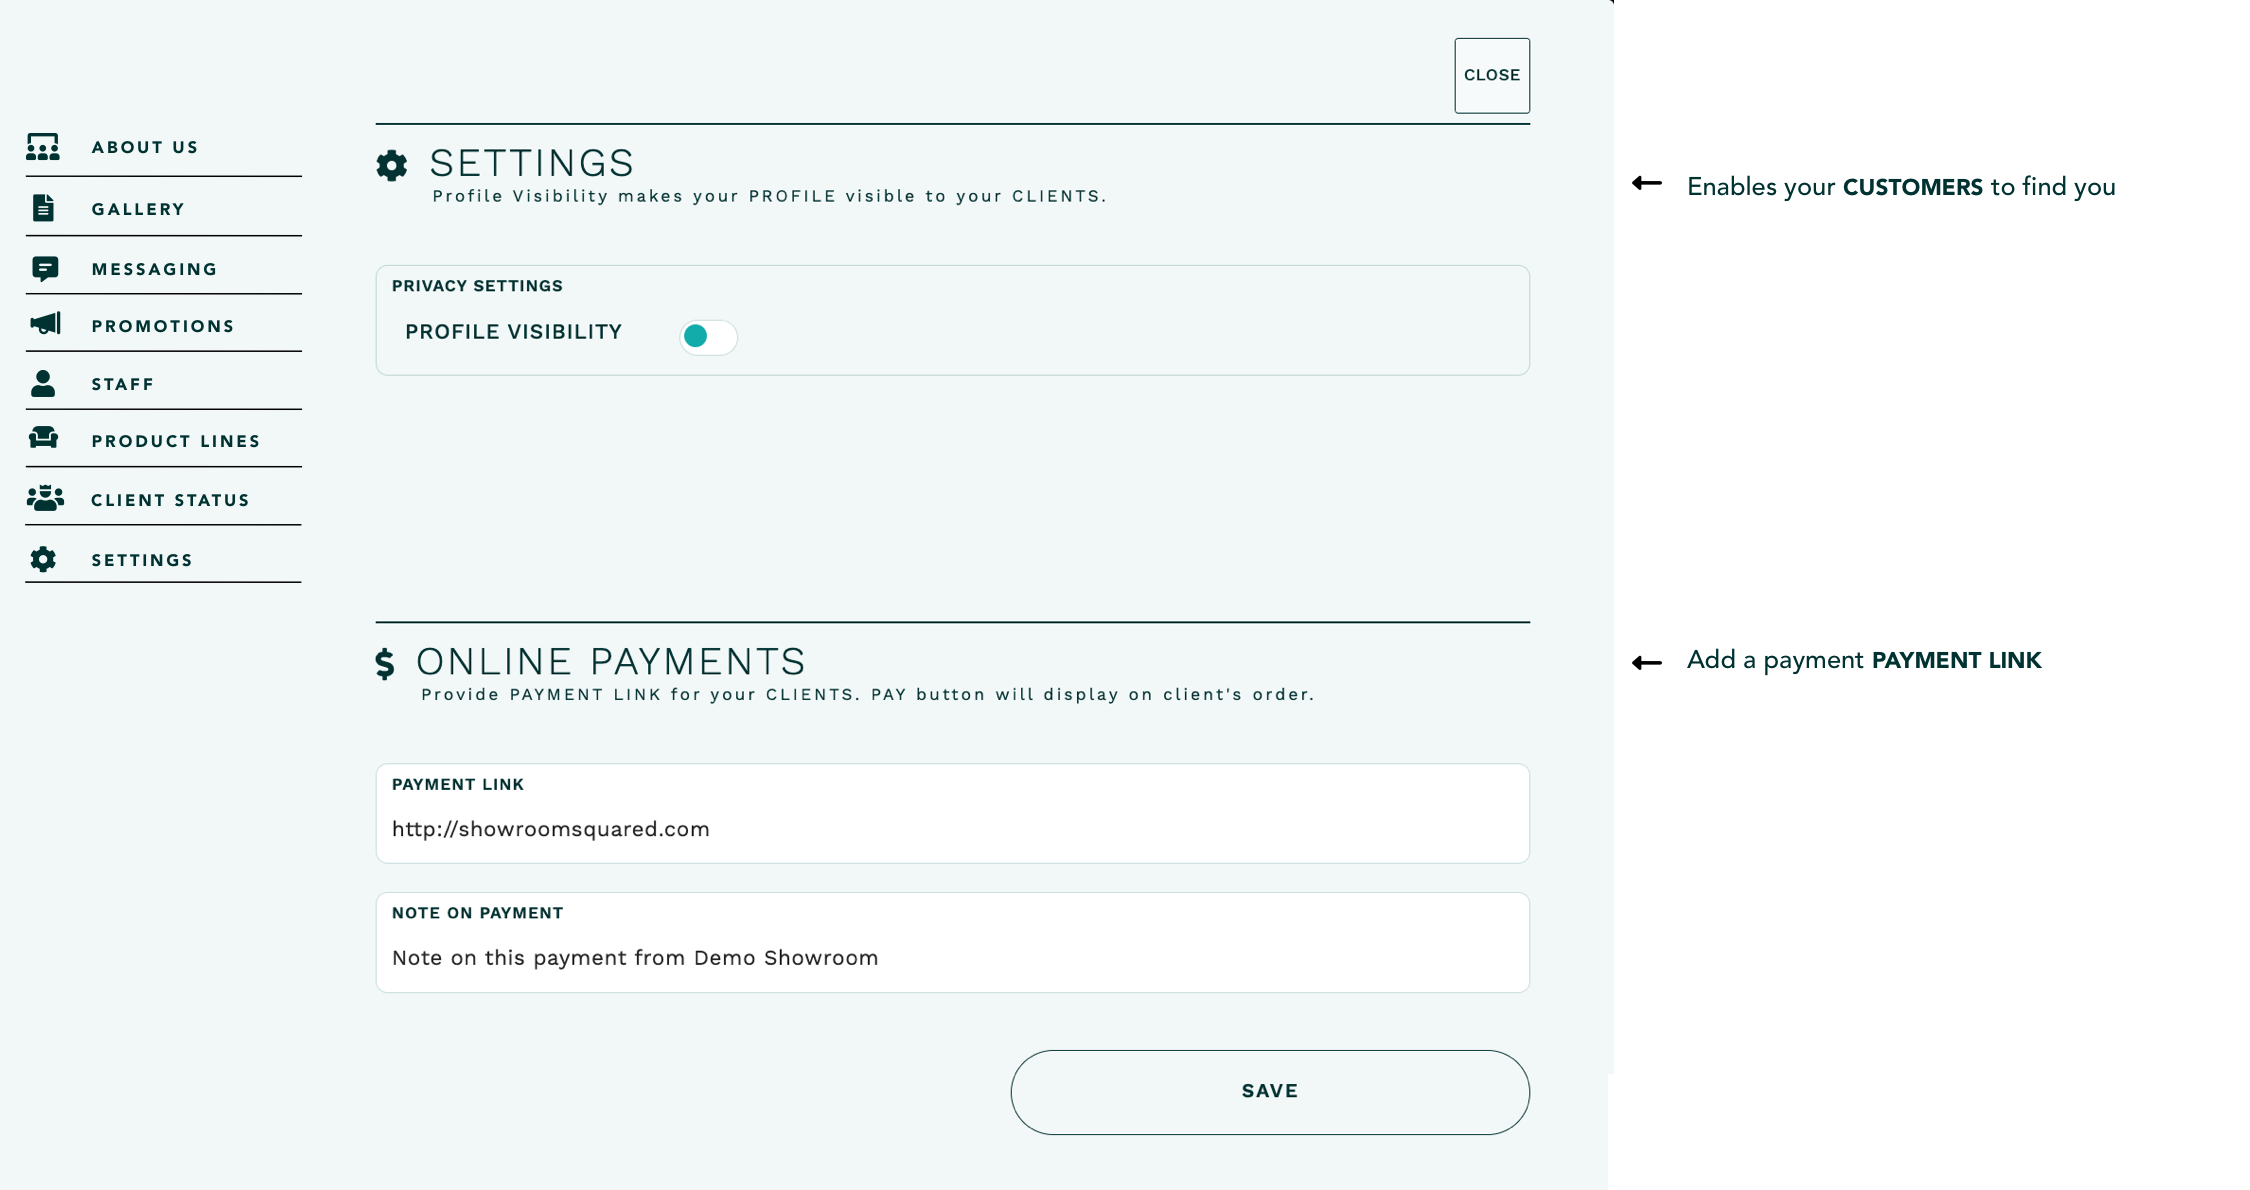Click the NOTE ON PAYMENT text field
2250x1190 pixels.
click(x=950, y=957)
